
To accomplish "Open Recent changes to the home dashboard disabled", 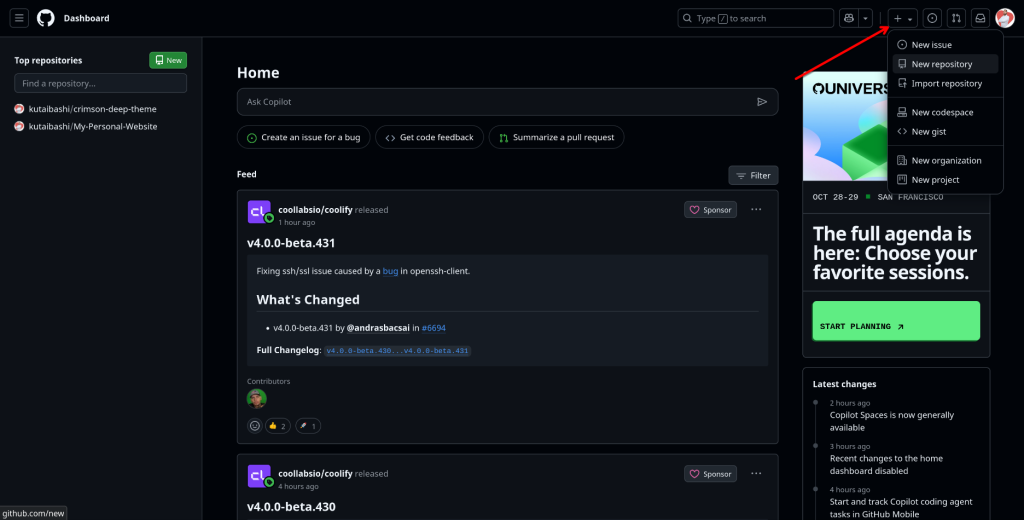I will 886,464.
